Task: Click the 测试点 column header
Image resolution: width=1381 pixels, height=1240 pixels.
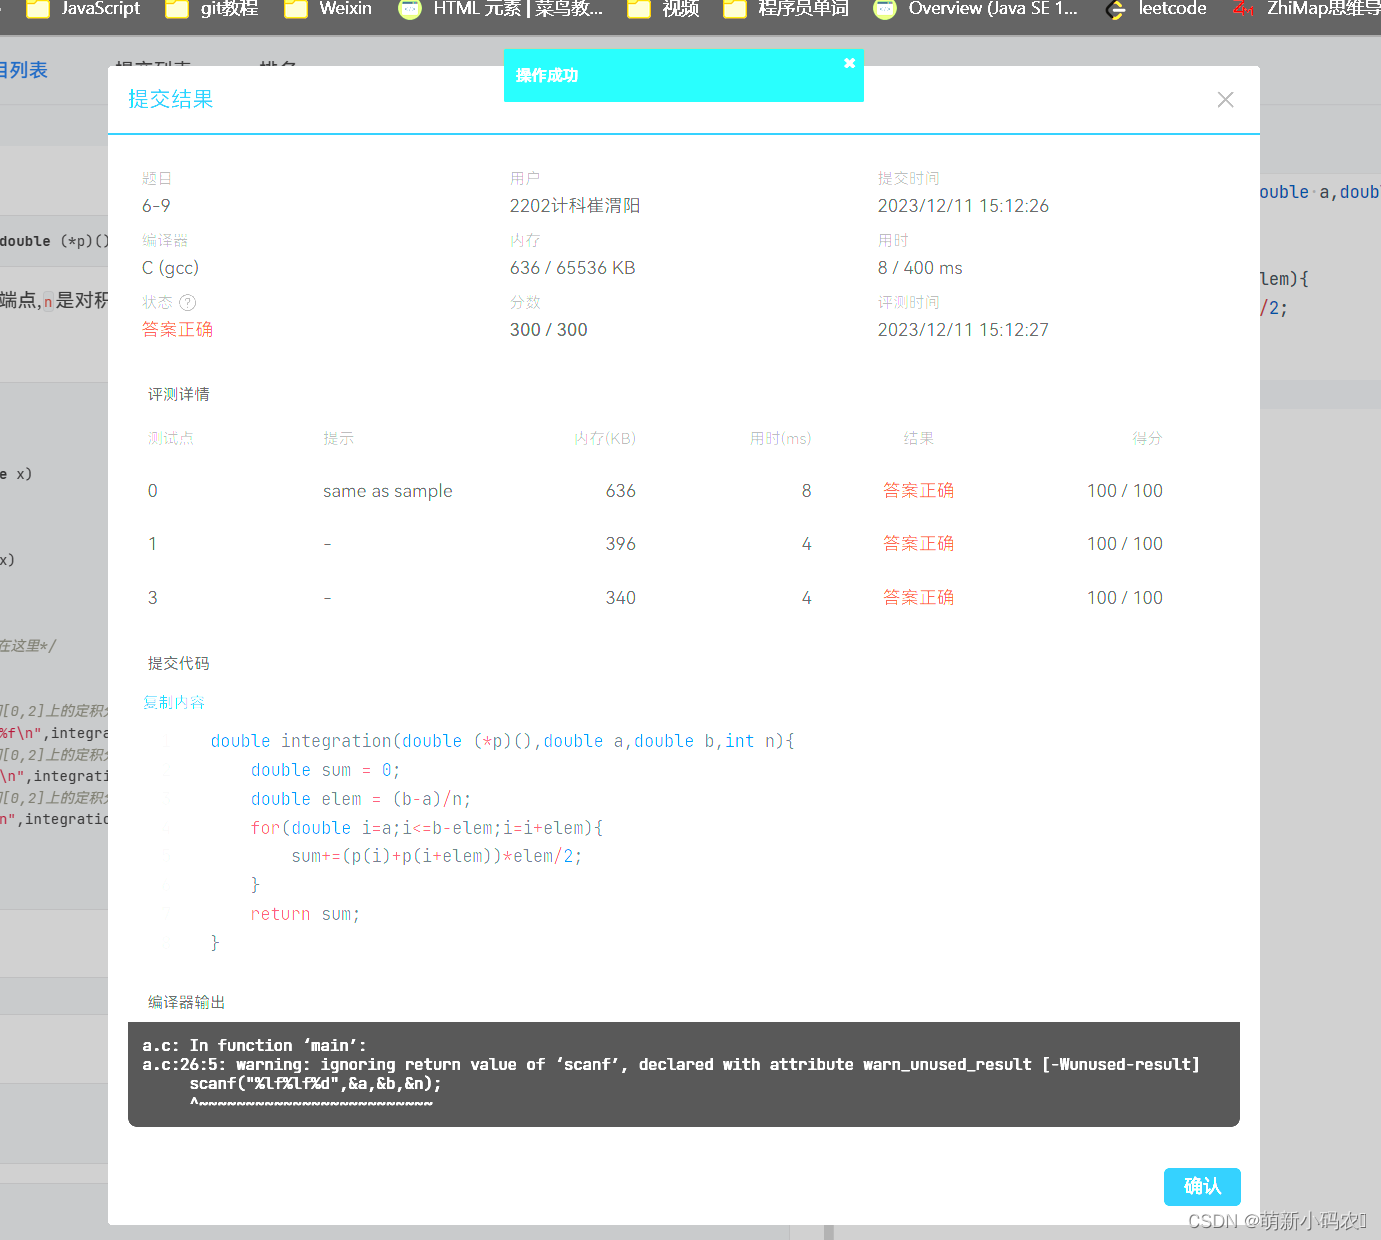Action: [x=171, y=438]
